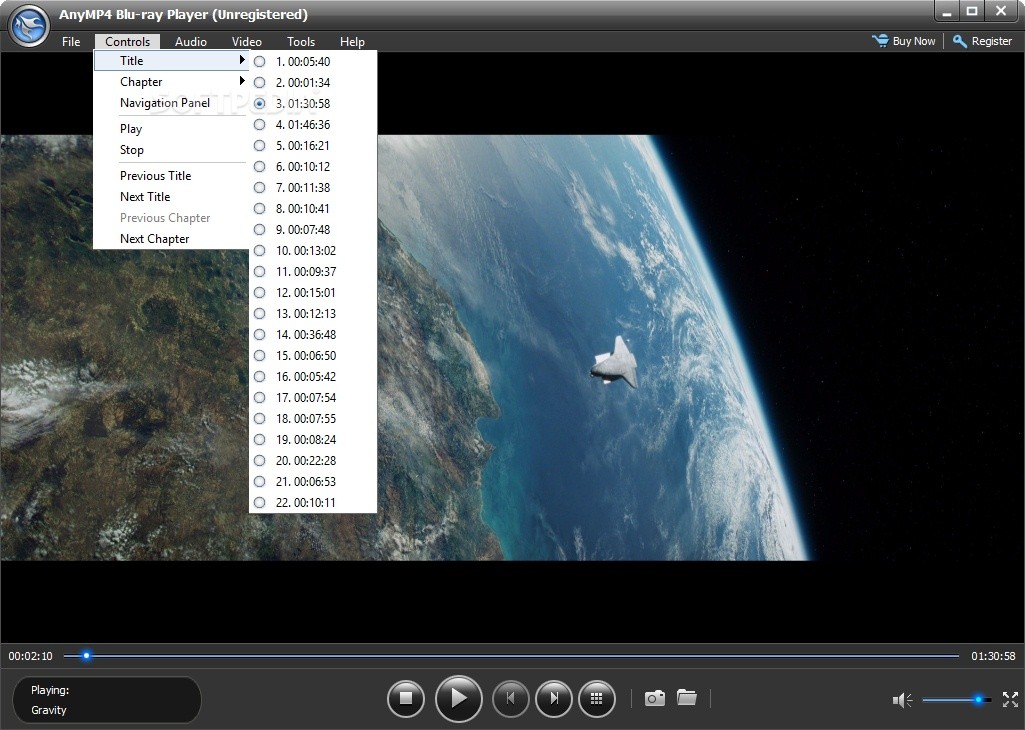Select title 8. 00:10:41
Screen dimensions: 1025x730
coord(312,208)
